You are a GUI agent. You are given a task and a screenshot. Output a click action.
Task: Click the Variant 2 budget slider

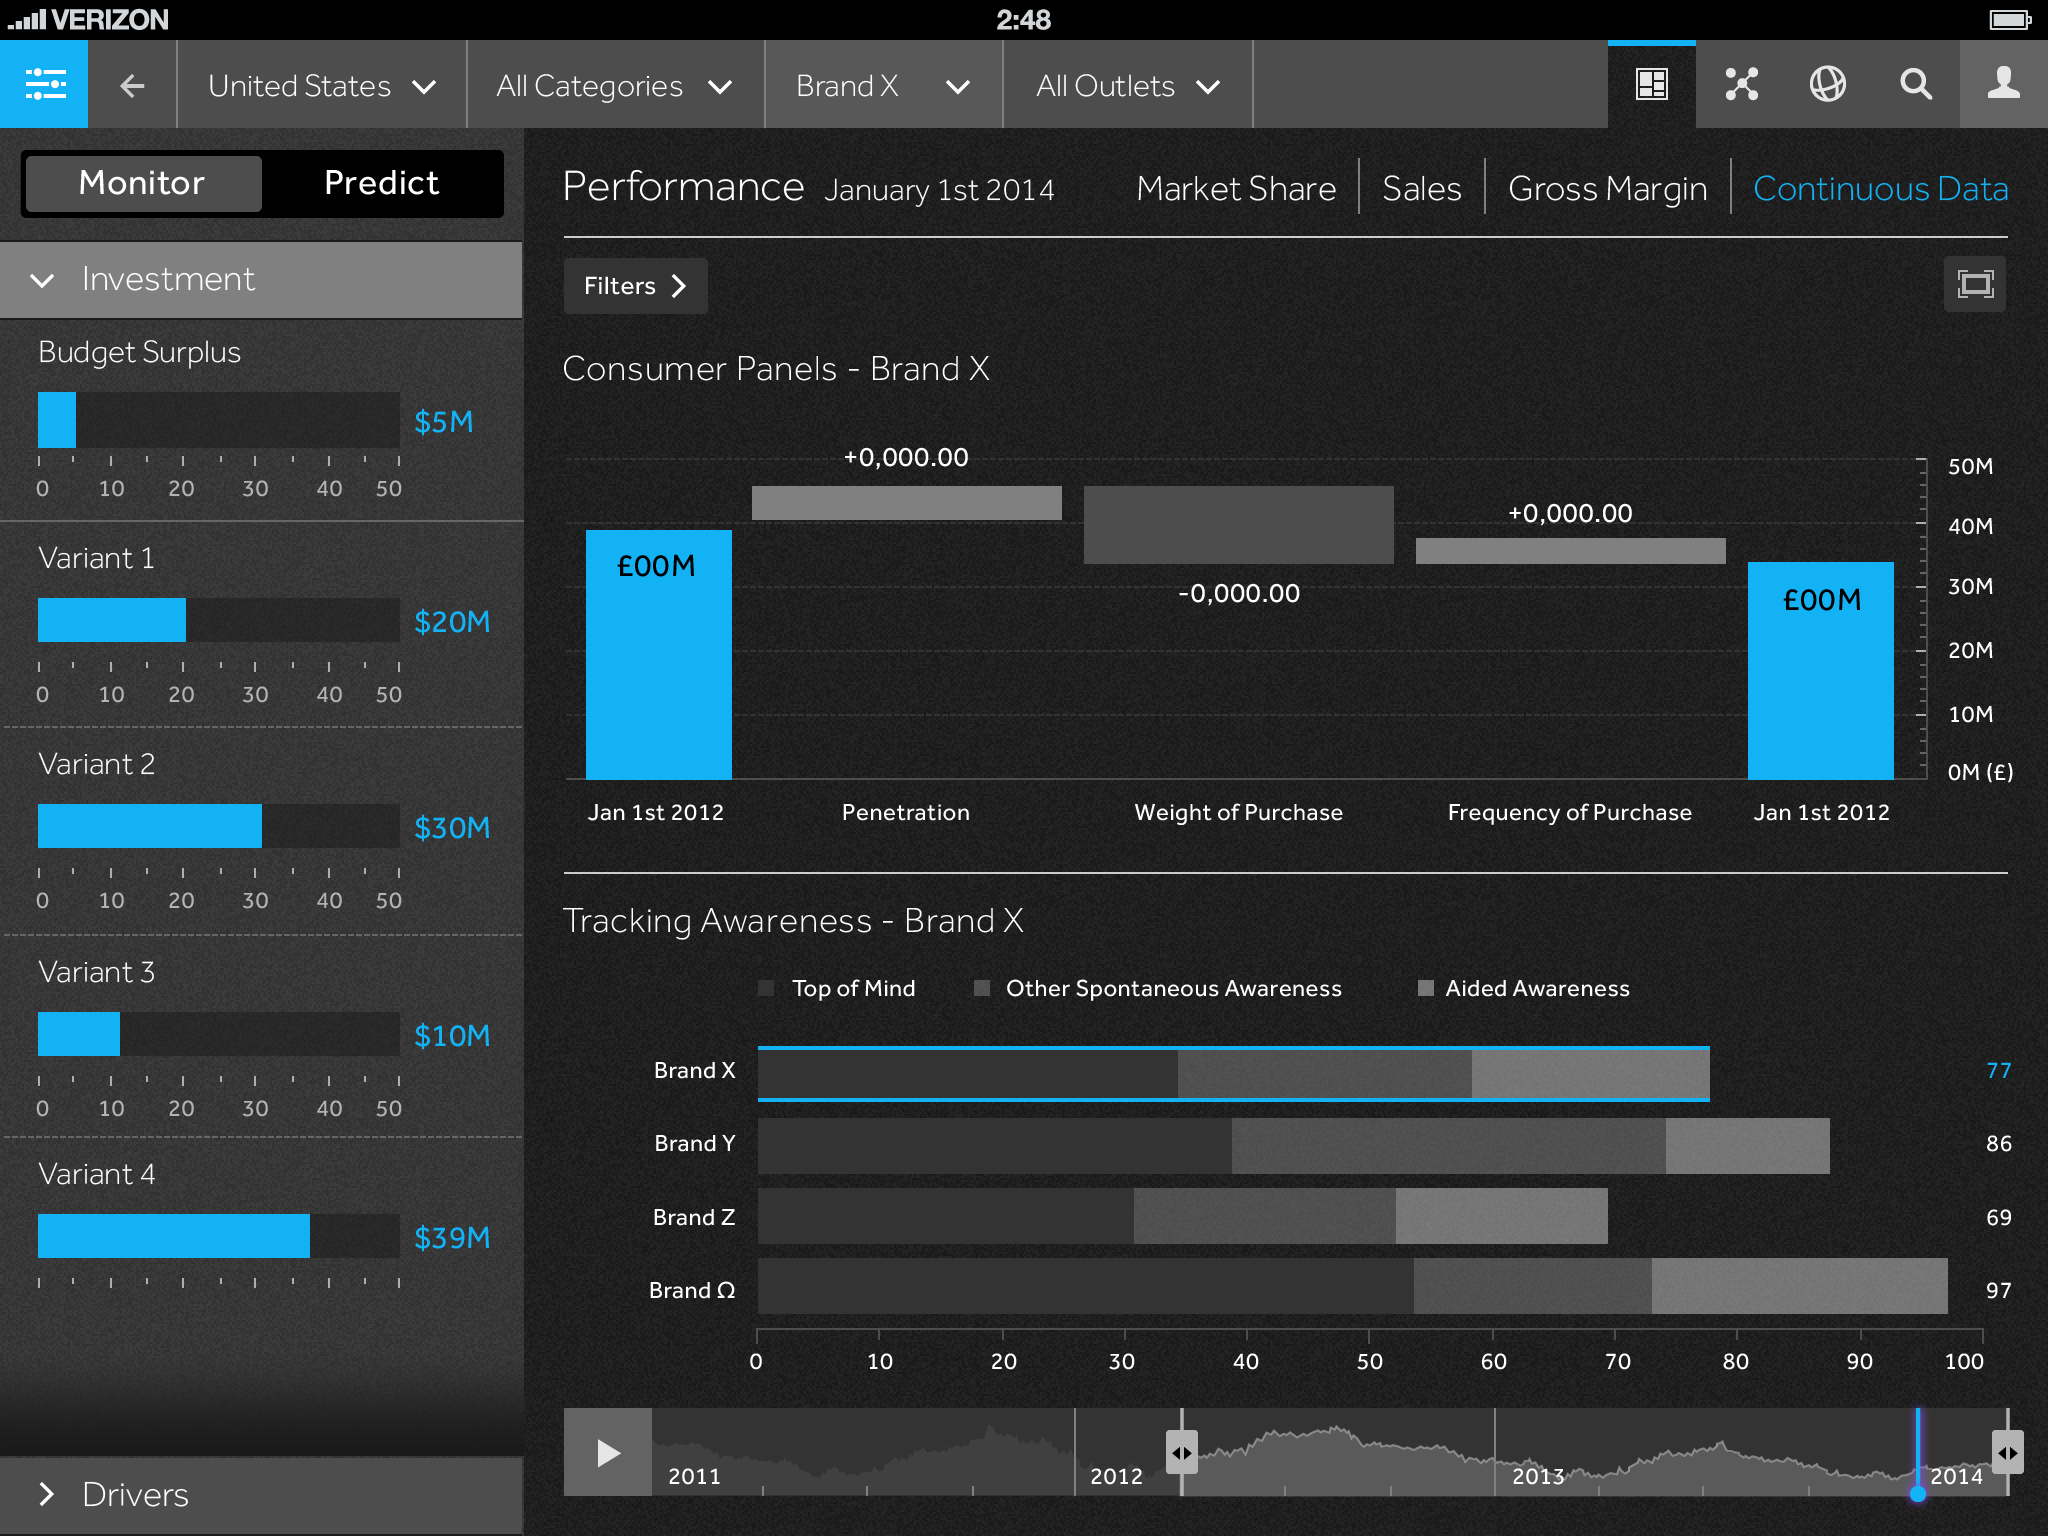(218, 826)
